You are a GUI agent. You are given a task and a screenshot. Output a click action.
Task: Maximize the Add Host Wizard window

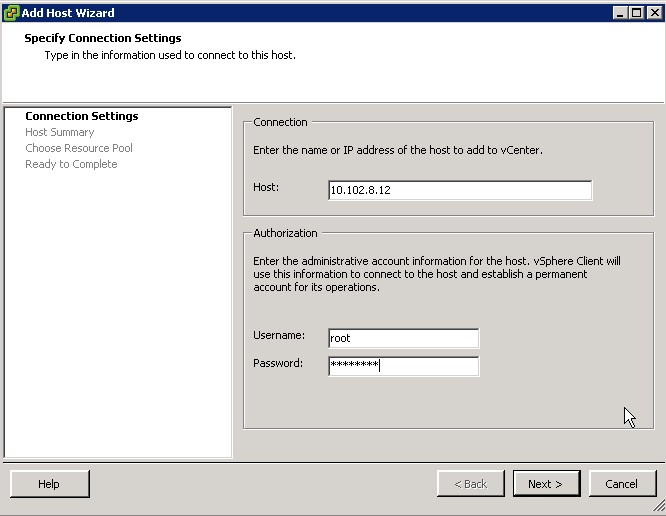tap(637, 12)
